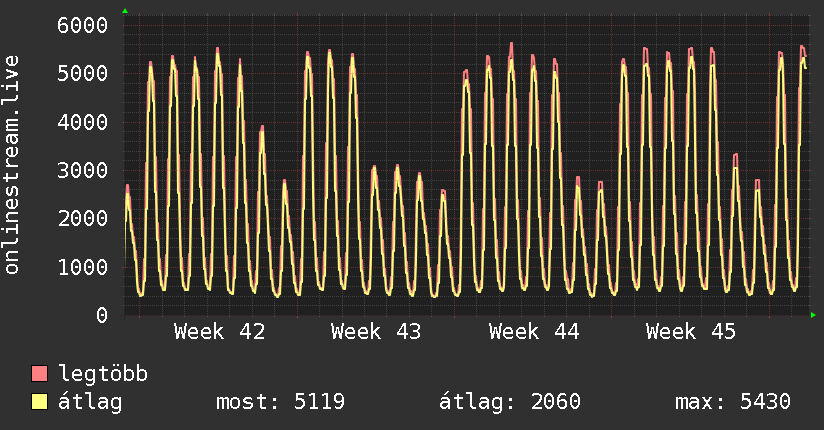Click the 6000 y-axis tick label
824x430 pixels.
81,25
